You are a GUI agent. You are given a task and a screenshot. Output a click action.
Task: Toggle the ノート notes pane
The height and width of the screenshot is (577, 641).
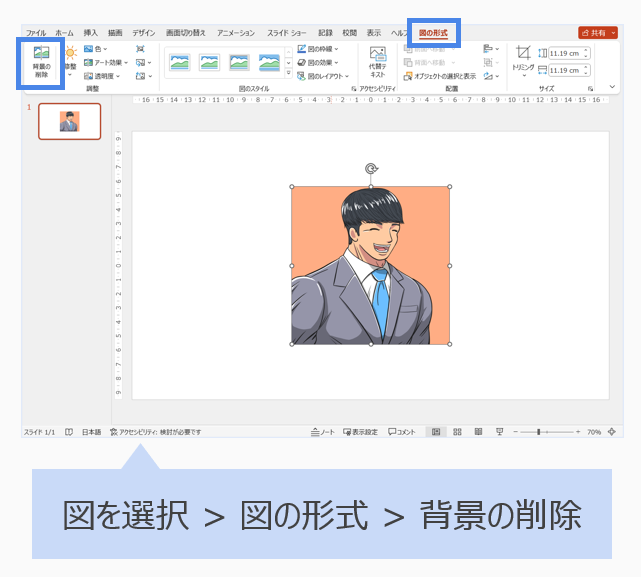323,432
